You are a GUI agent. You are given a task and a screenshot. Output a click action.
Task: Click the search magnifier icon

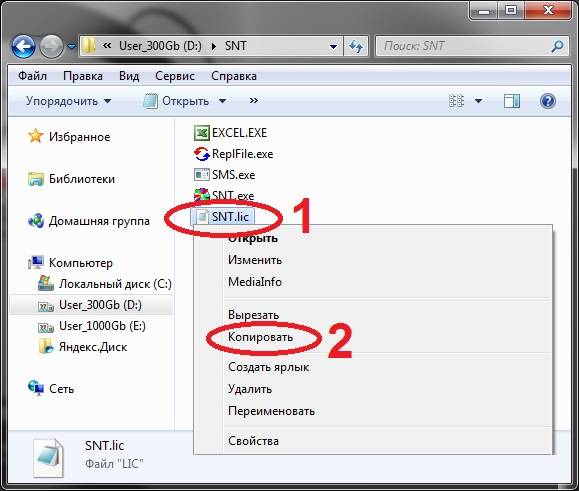coord(557,46)
